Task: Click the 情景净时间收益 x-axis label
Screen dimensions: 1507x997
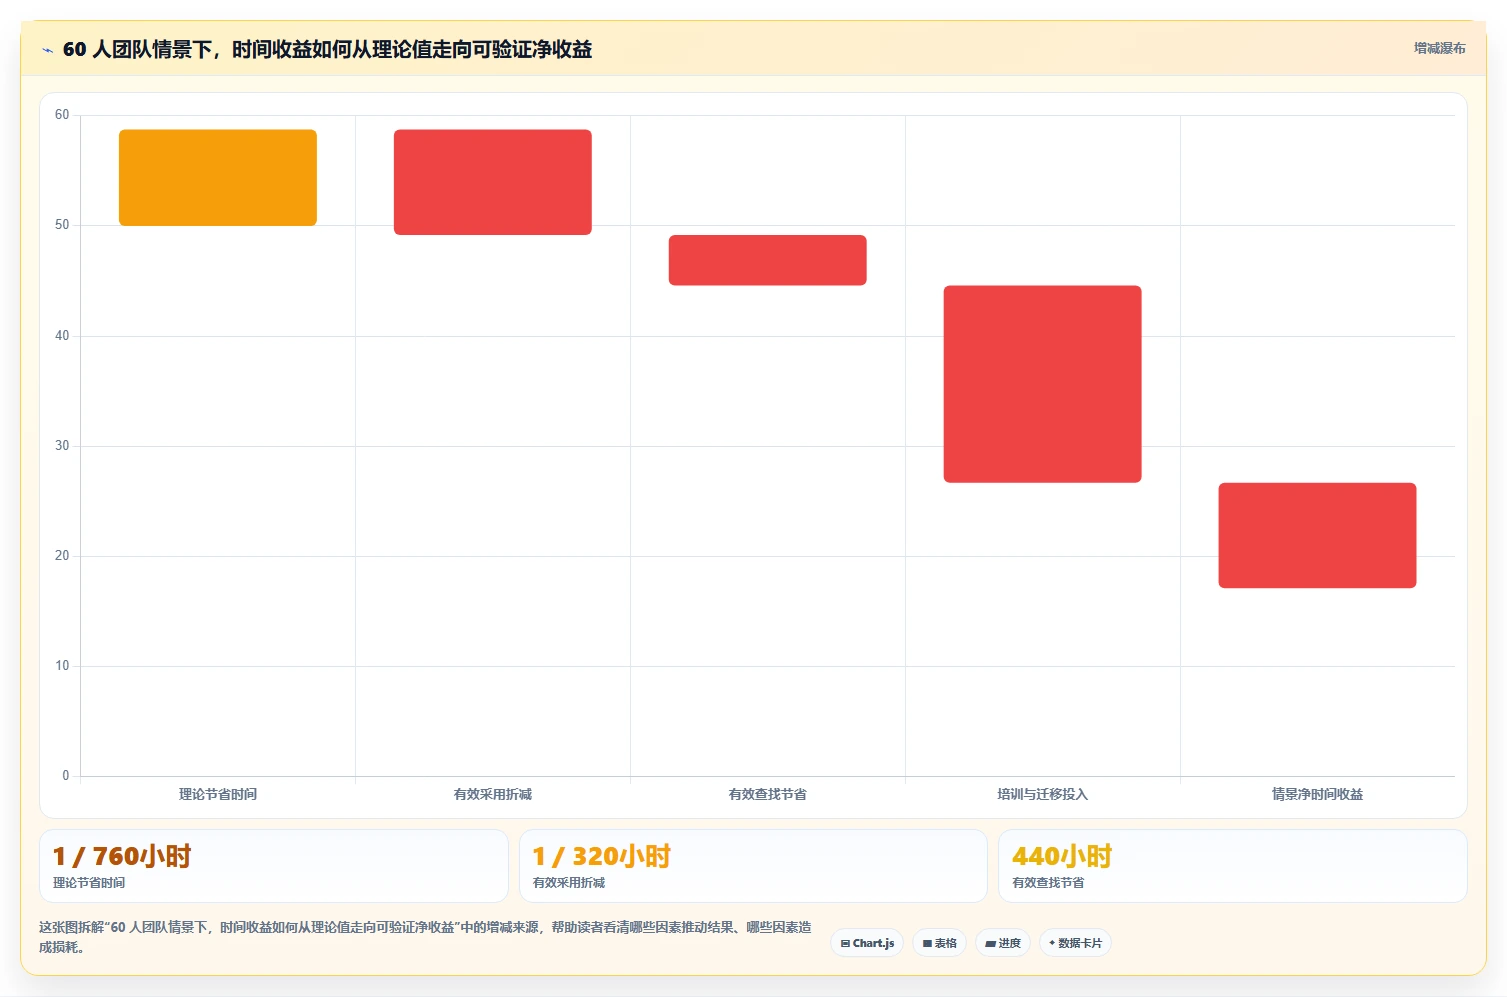Action: coord(1317,794)
